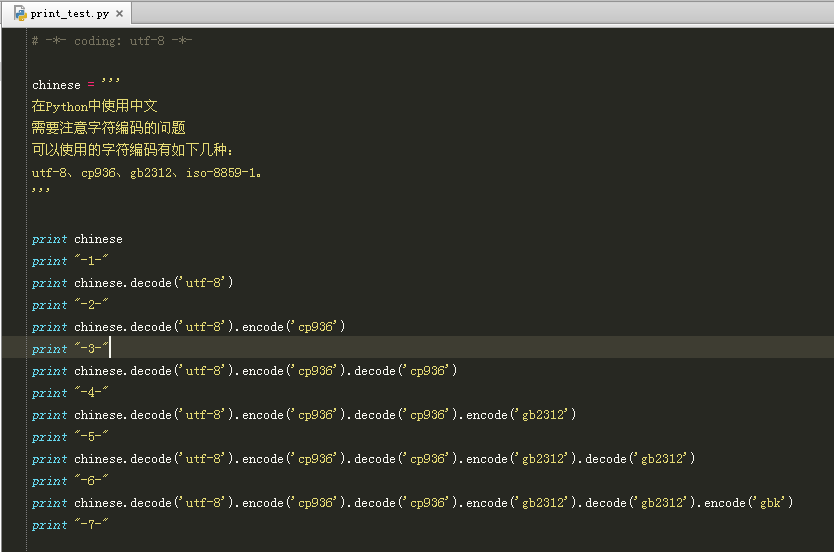Click the line ending with .encode('gb2312')
The width and height of the screenshot is (834, 552).
pos(304,415)
